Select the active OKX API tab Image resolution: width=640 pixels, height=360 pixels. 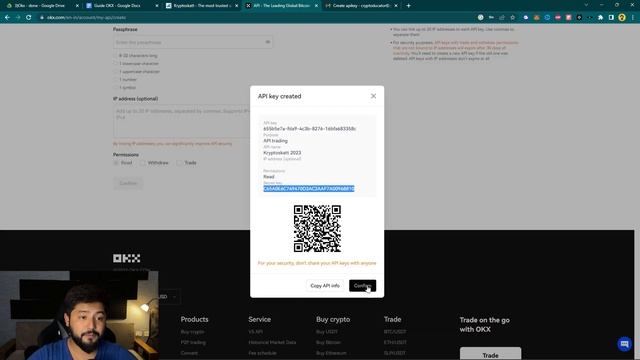click(281, 6)
